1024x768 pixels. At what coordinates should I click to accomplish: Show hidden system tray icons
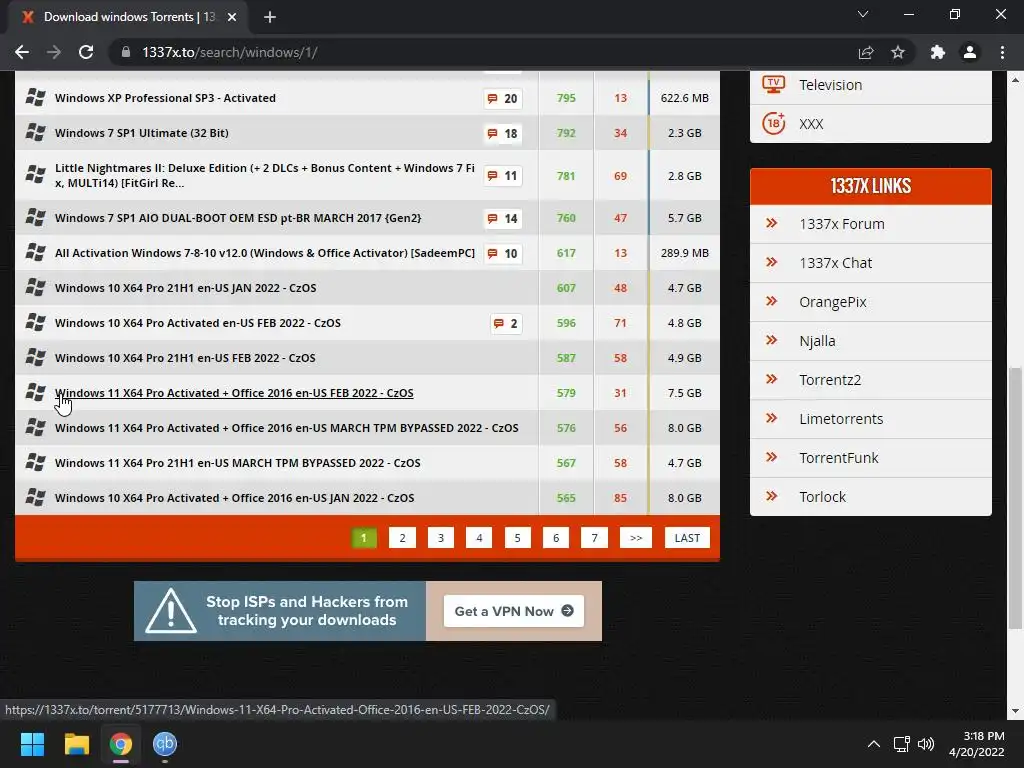pos(873,744)
